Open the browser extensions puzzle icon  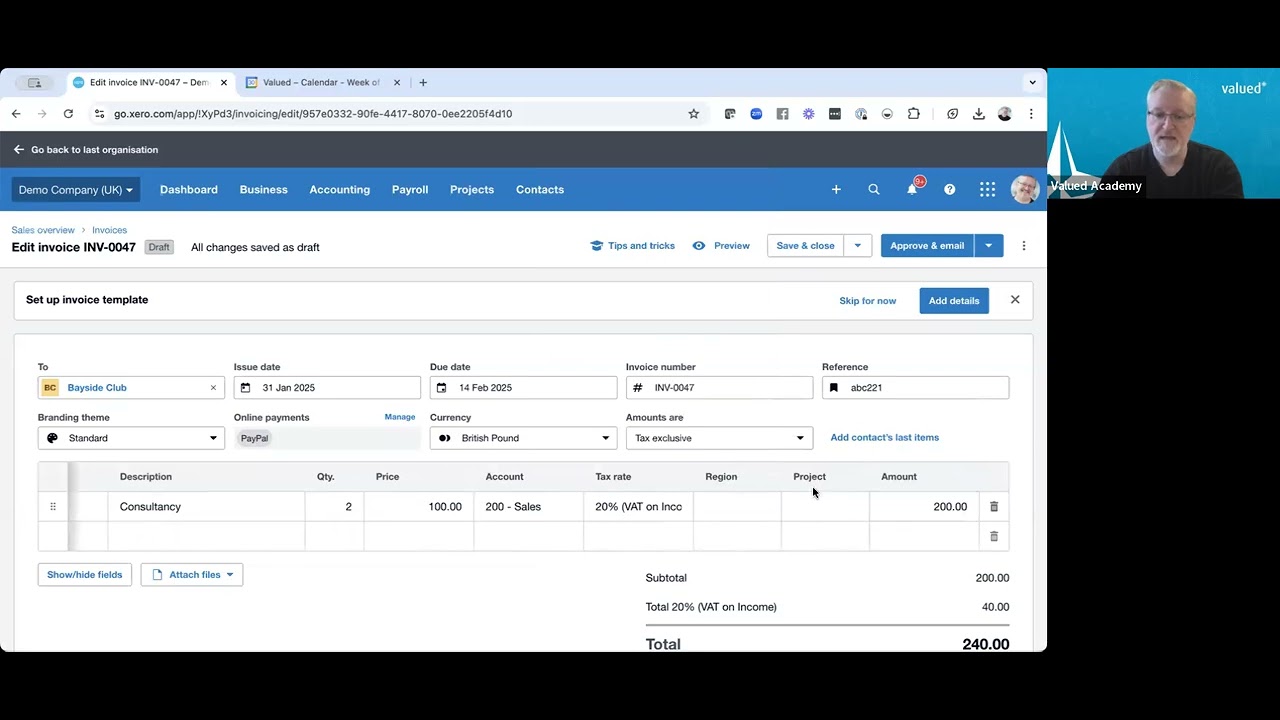click(x=913, y=114)
